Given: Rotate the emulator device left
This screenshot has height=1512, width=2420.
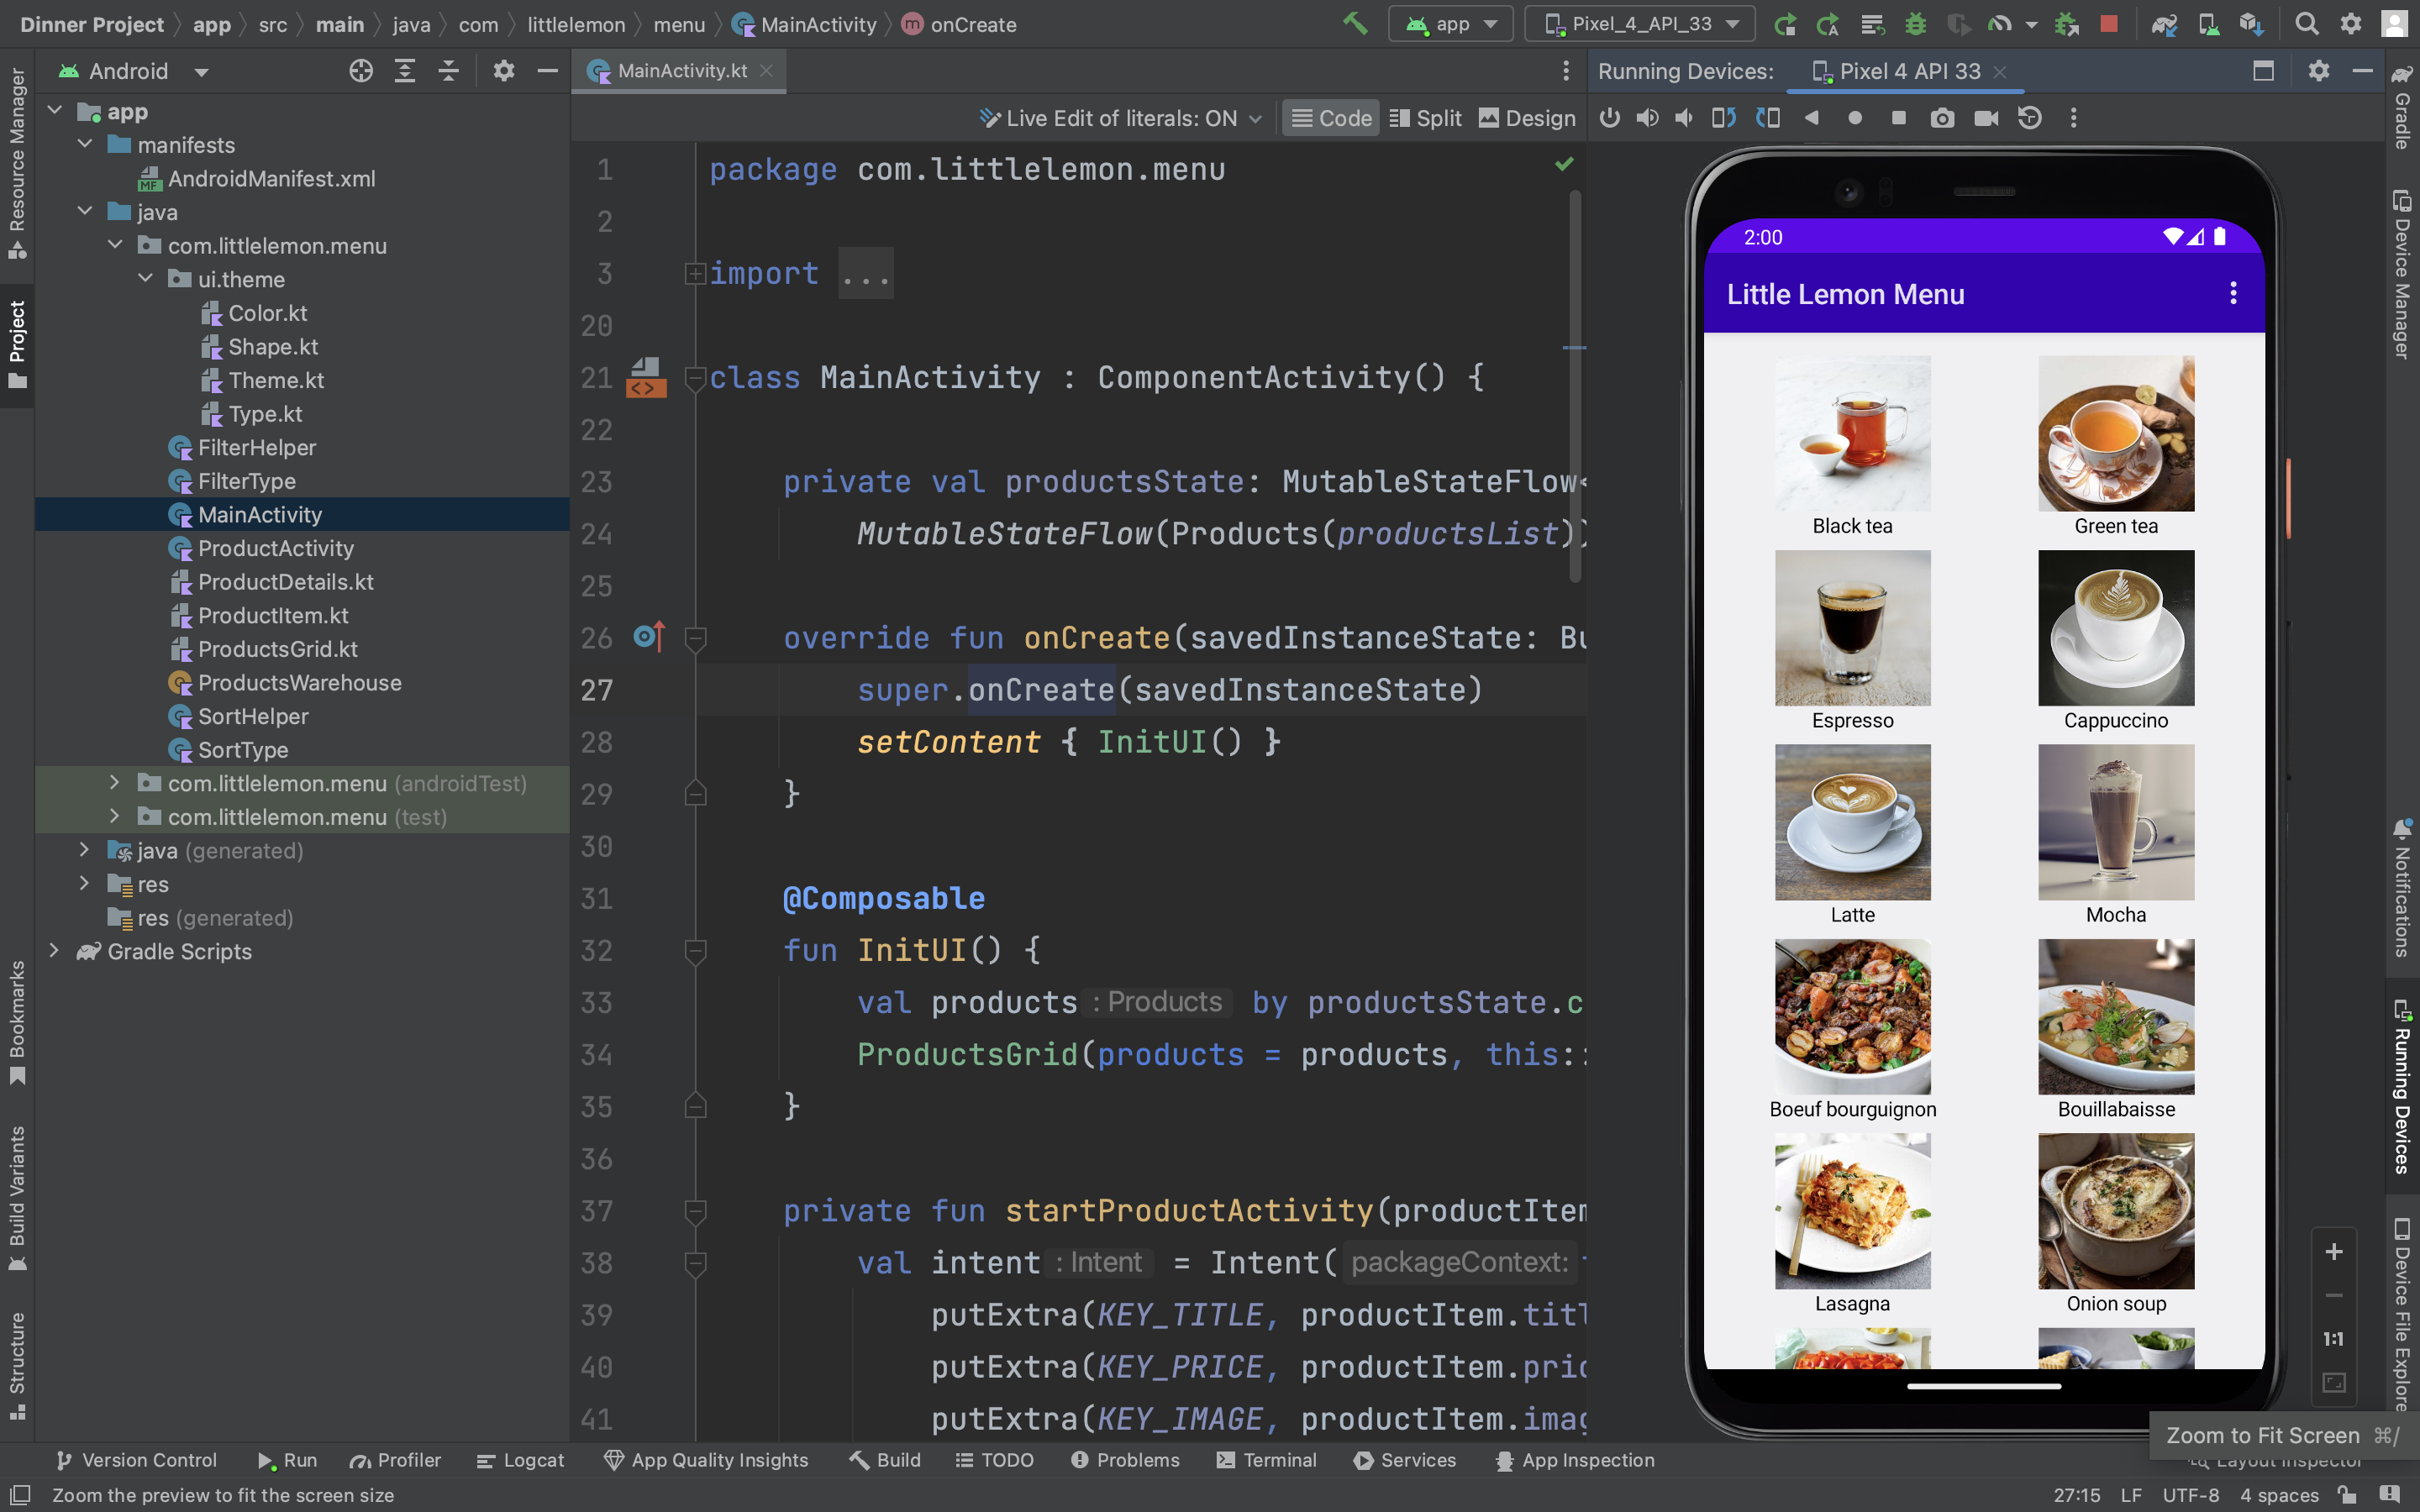Looking at the screenshot, I should (x=1723, y=118).
